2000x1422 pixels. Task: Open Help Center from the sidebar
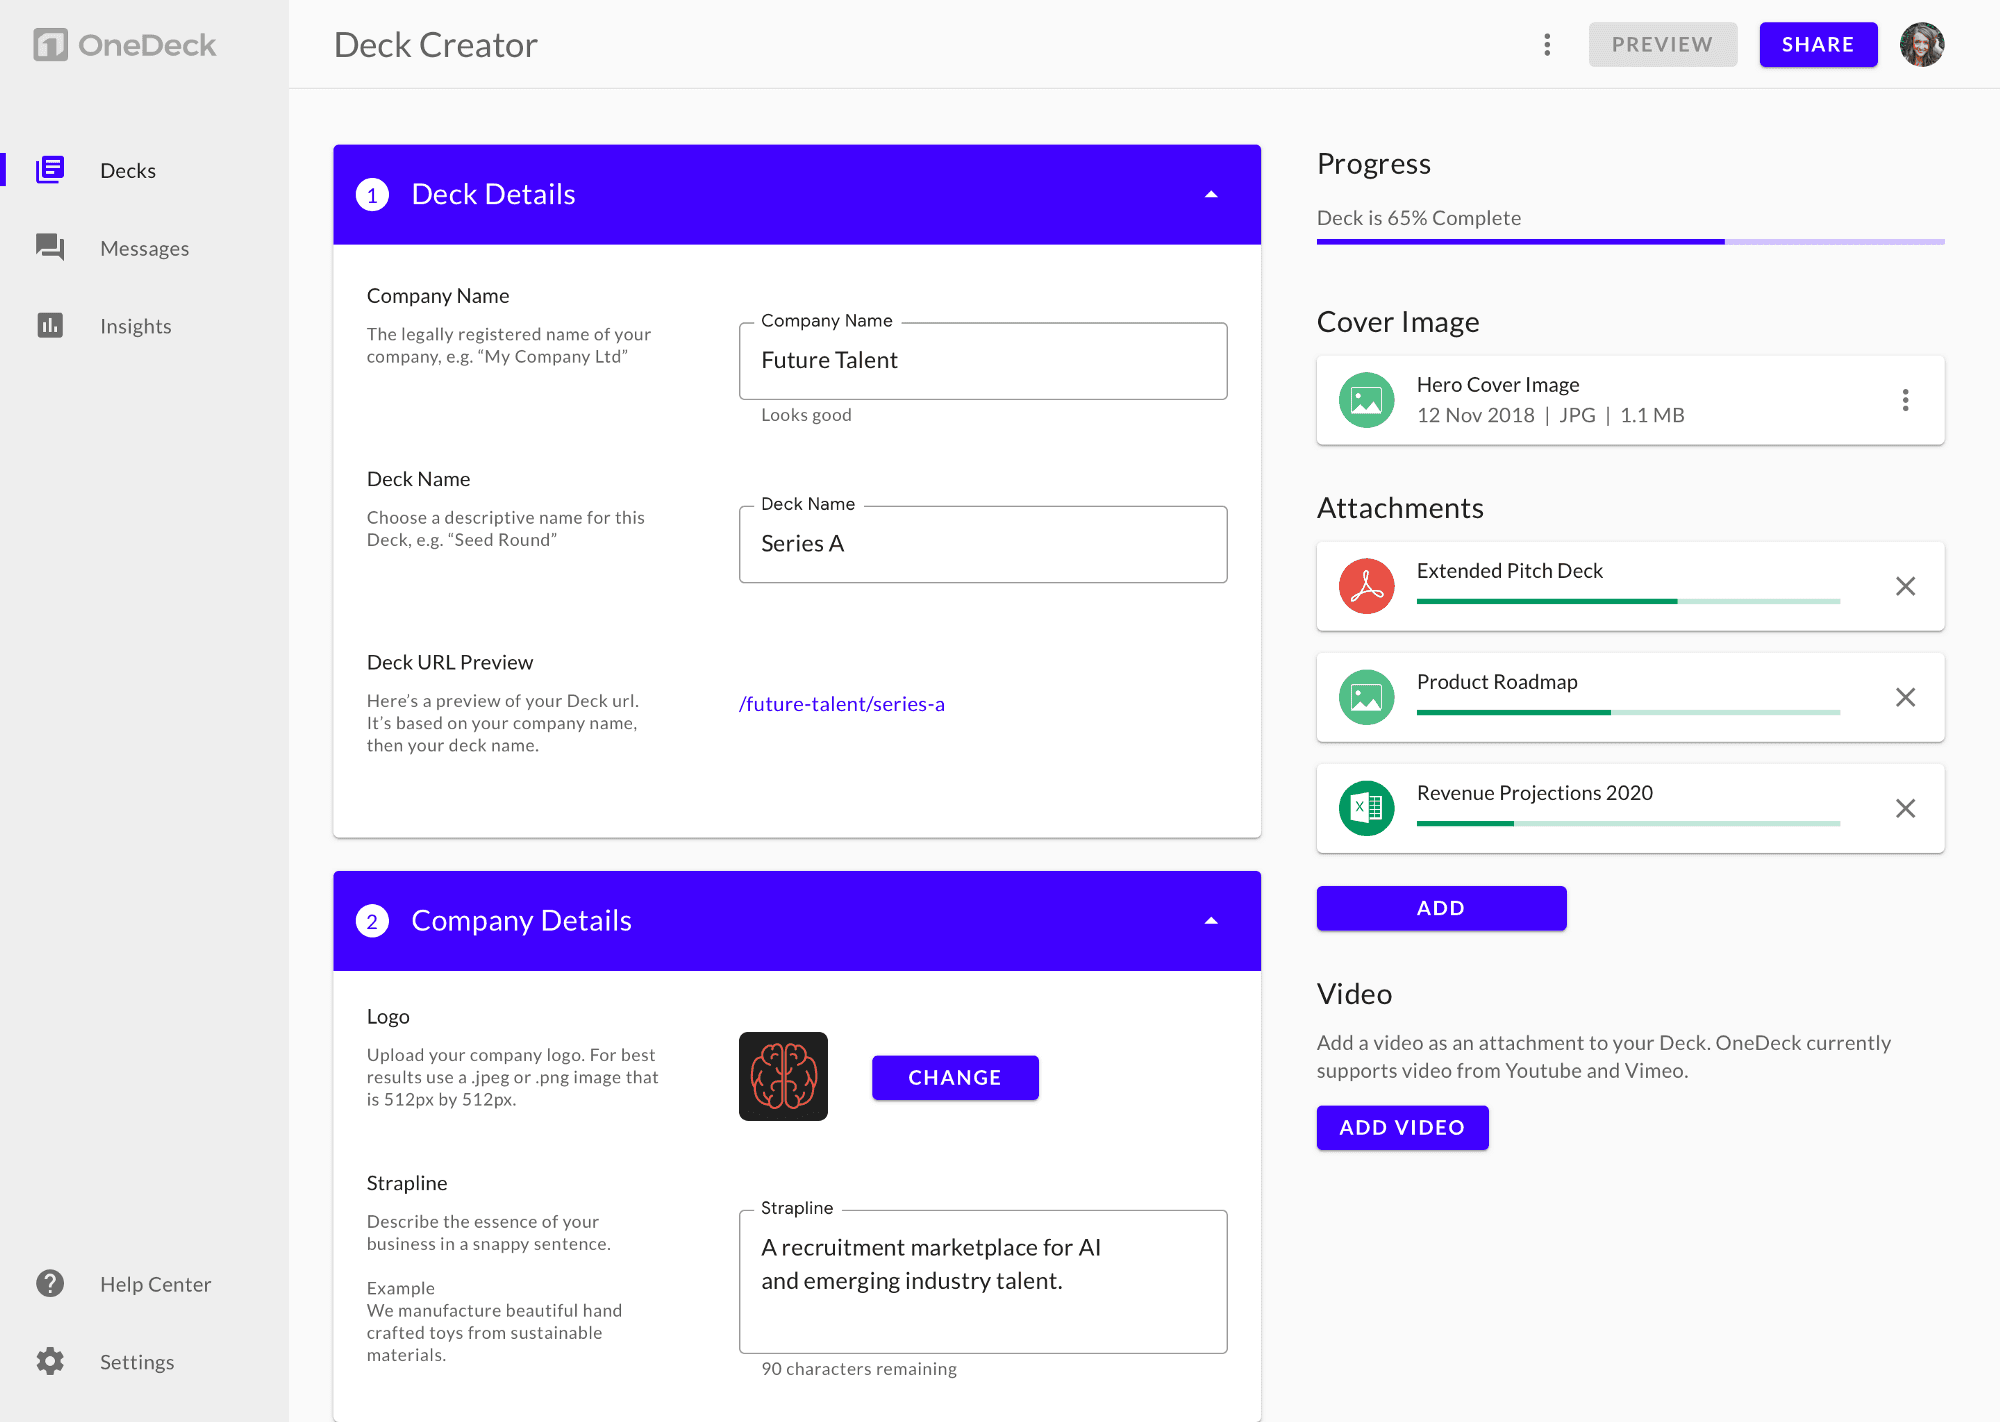point(155,1284)
